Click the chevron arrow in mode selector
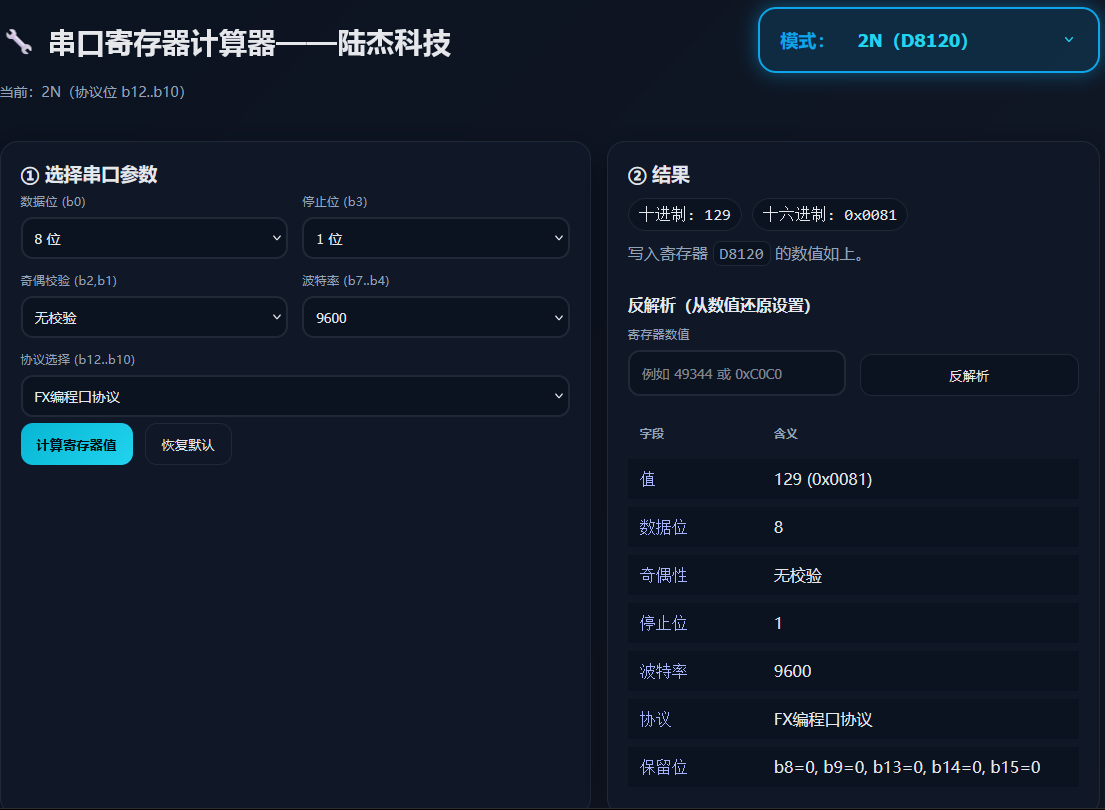 [1068, 40]
